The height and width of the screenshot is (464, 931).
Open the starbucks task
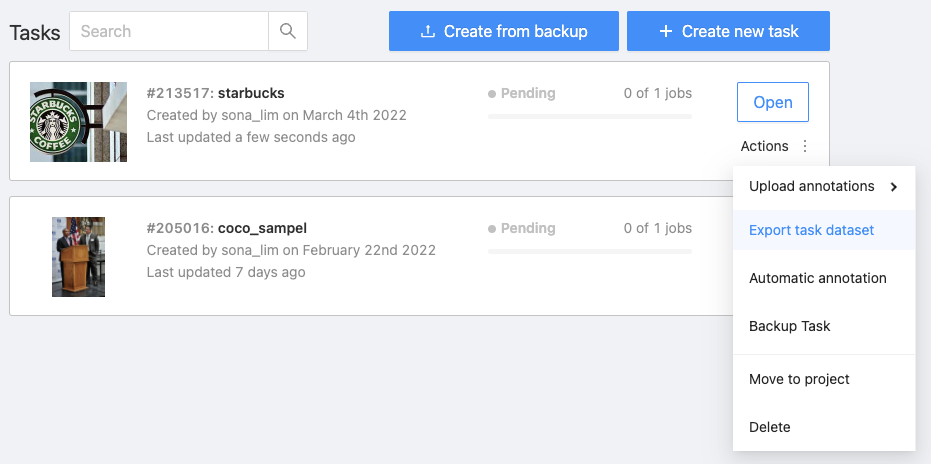[772, 102]
